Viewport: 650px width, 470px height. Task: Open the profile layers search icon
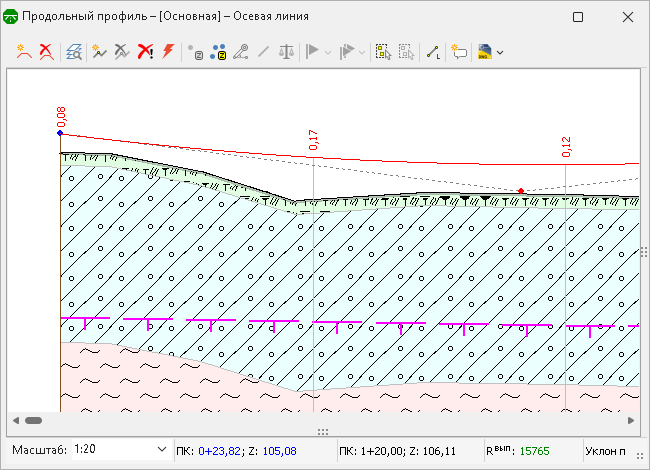click(x=73, y=50)
